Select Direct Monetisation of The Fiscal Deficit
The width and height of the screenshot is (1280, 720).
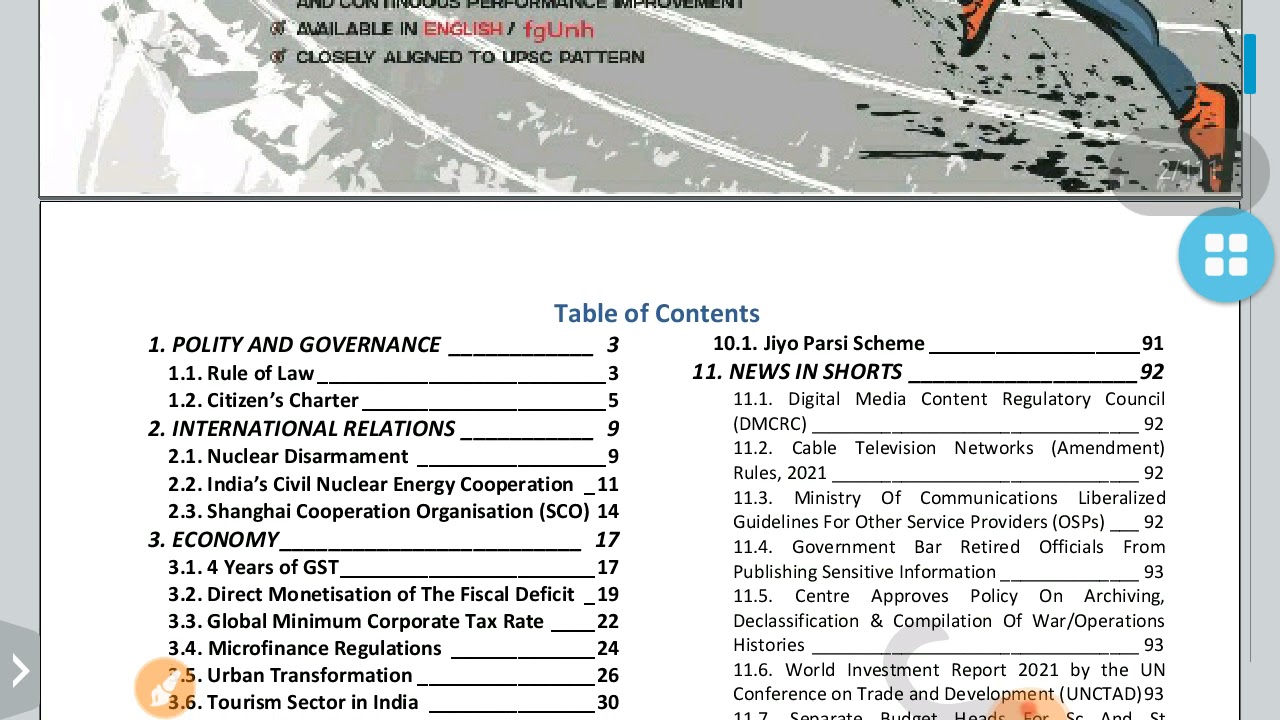pos(393,594)
